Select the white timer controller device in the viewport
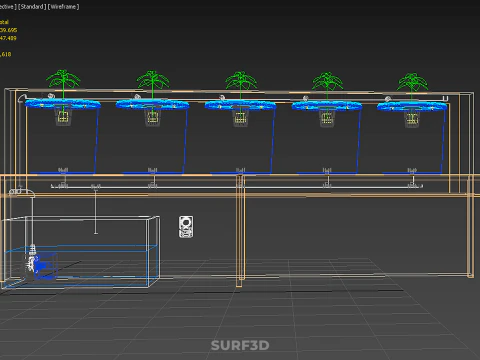This screenshot has height=360, width=480. click(186, 227)
